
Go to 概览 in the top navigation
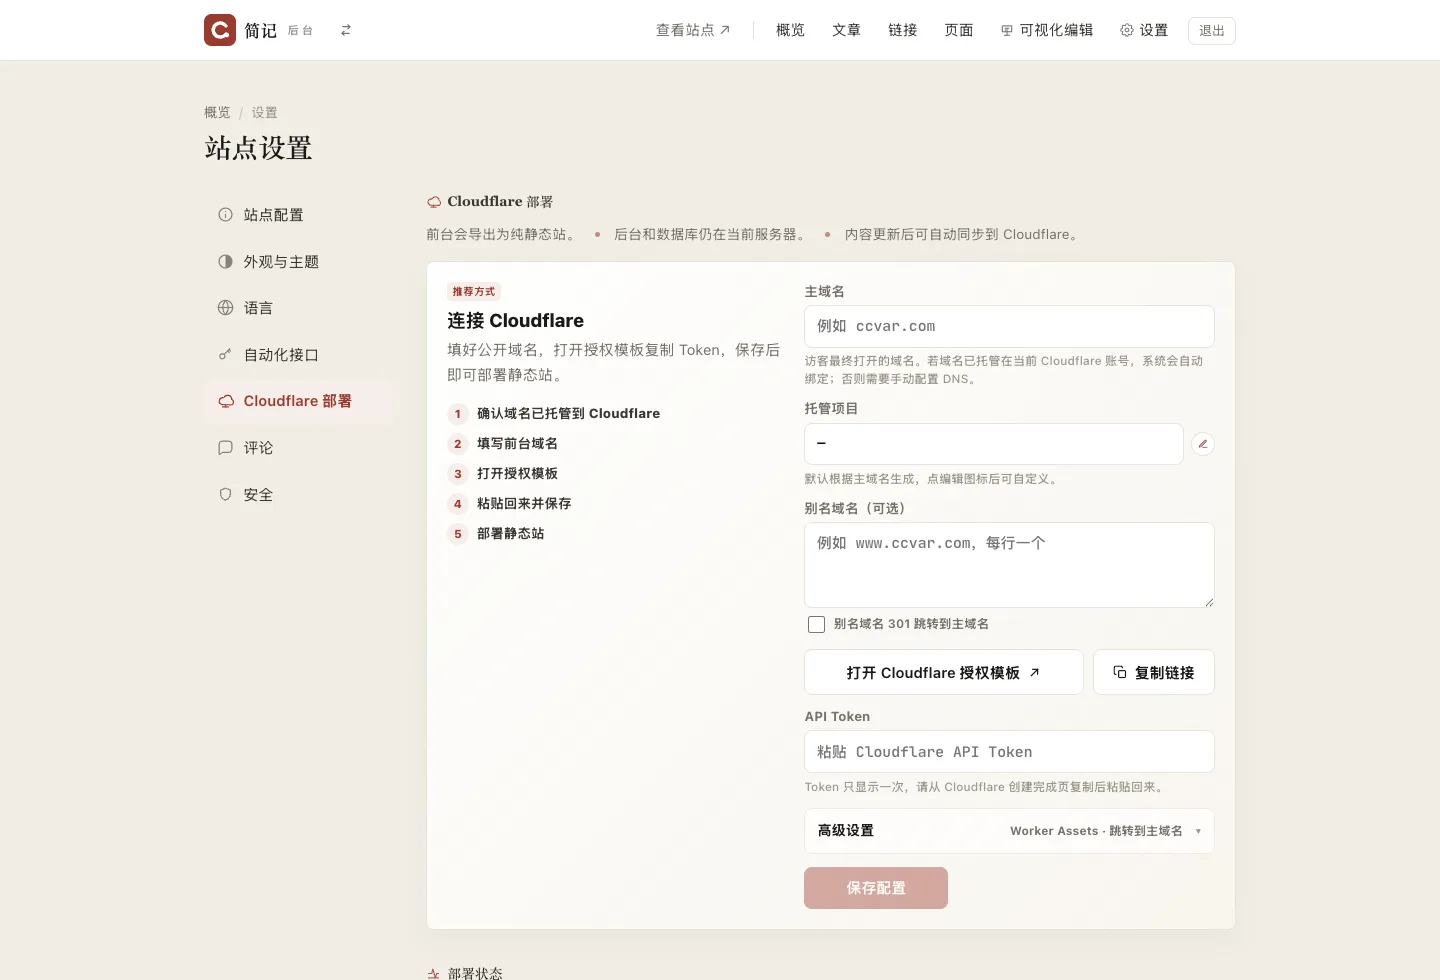(790, 30)
